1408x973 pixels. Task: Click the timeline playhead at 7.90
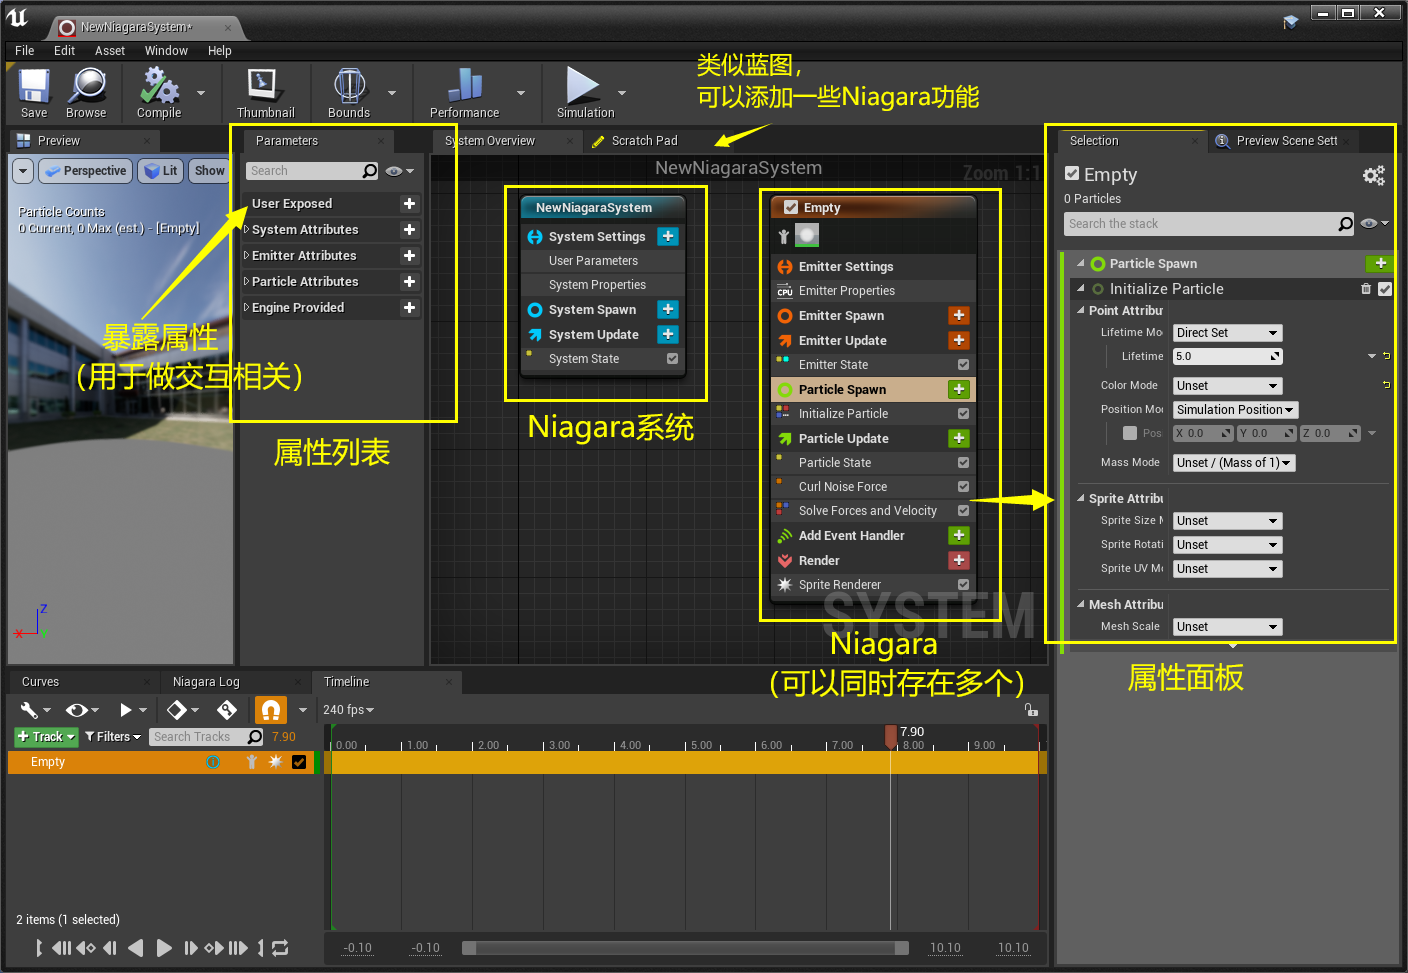pos(891,737)
